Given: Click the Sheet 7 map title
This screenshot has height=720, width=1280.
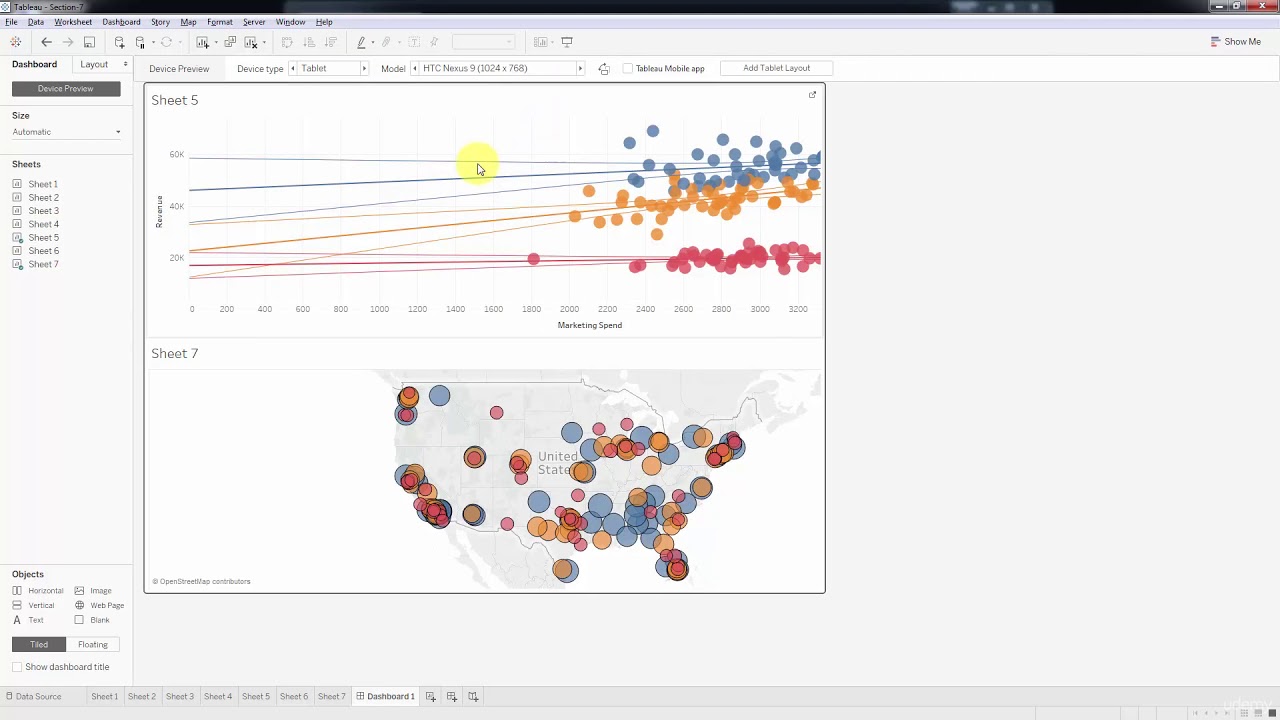Looking at the screenshot, I should point(175,354).
